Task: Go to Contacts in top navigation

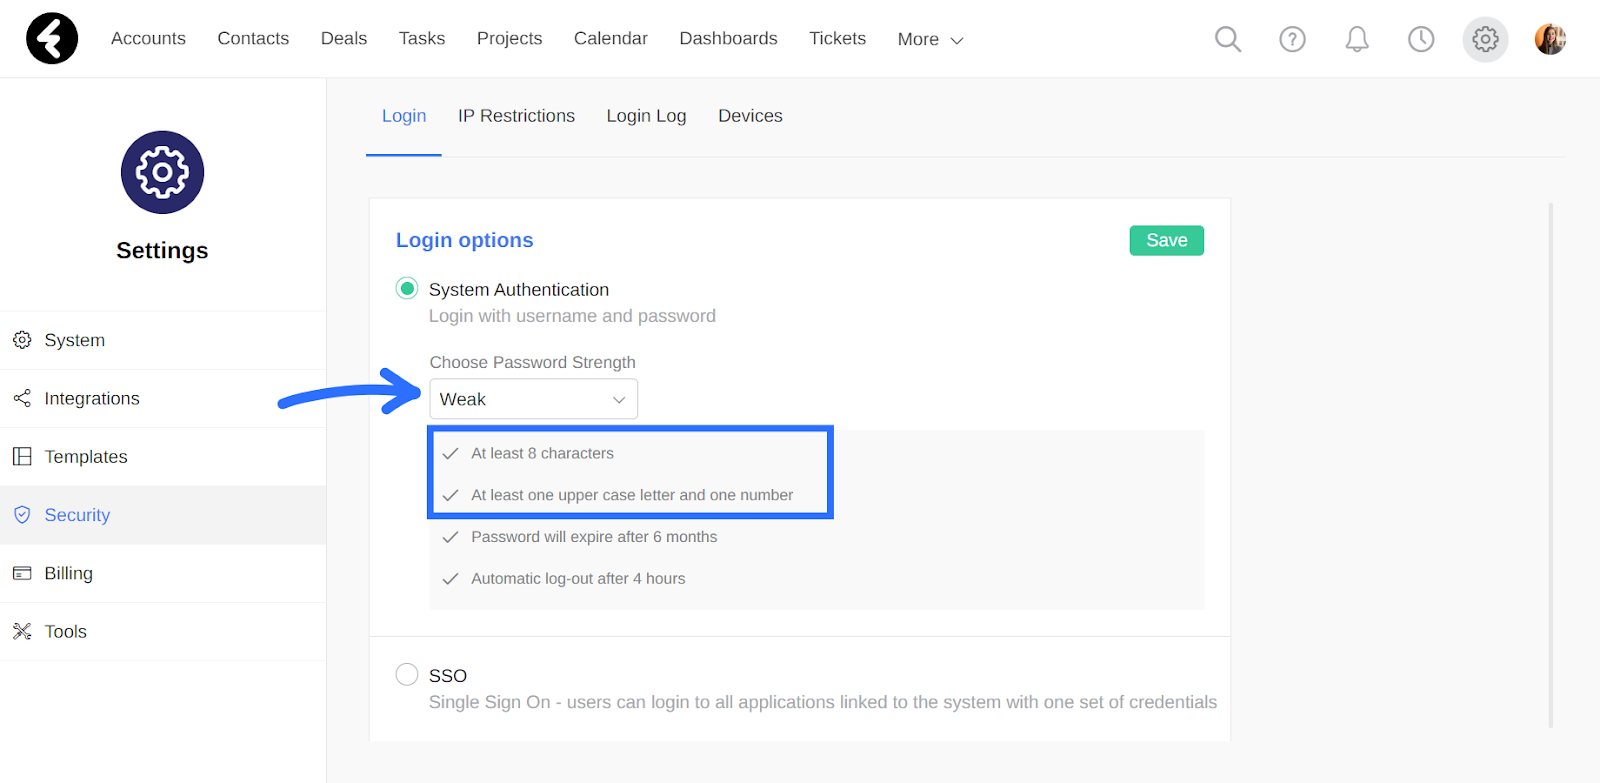Action: point(253,38)
